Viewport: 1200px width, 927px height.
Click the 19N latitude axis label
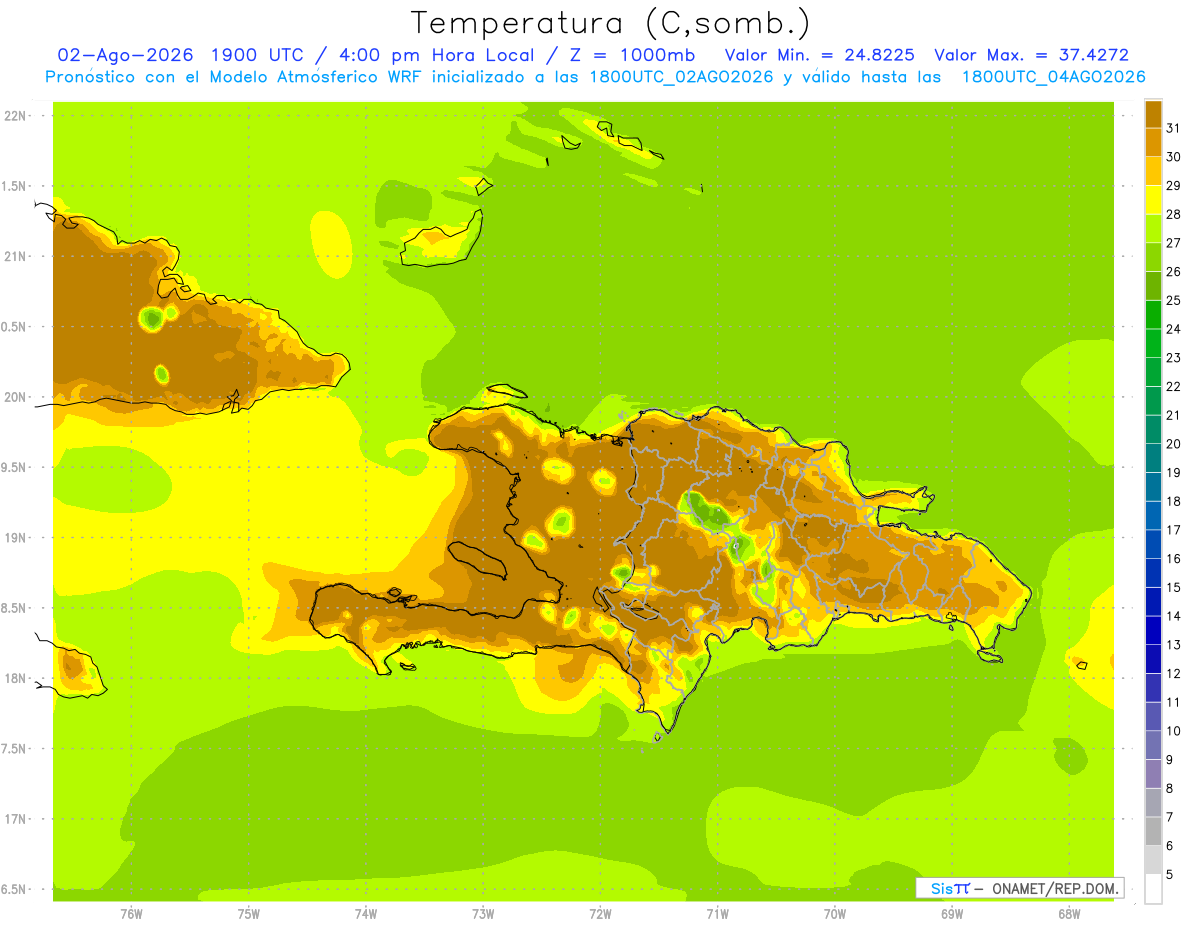pyautogui.click(x=15, y=538)
